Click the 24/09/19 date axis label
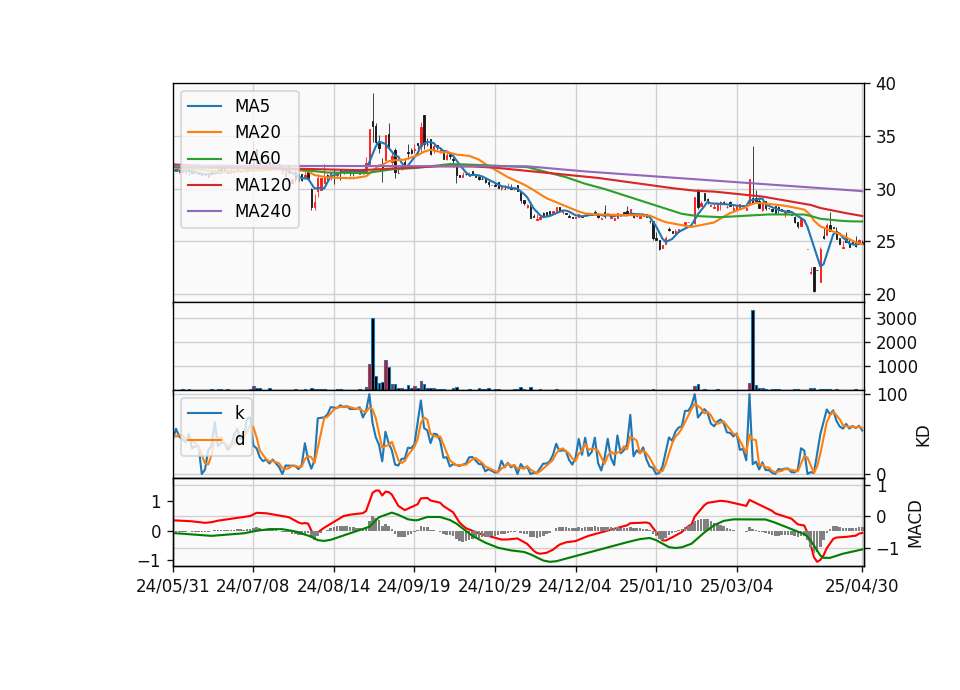This screenshot has width=960, height=690. click(414, 586)
